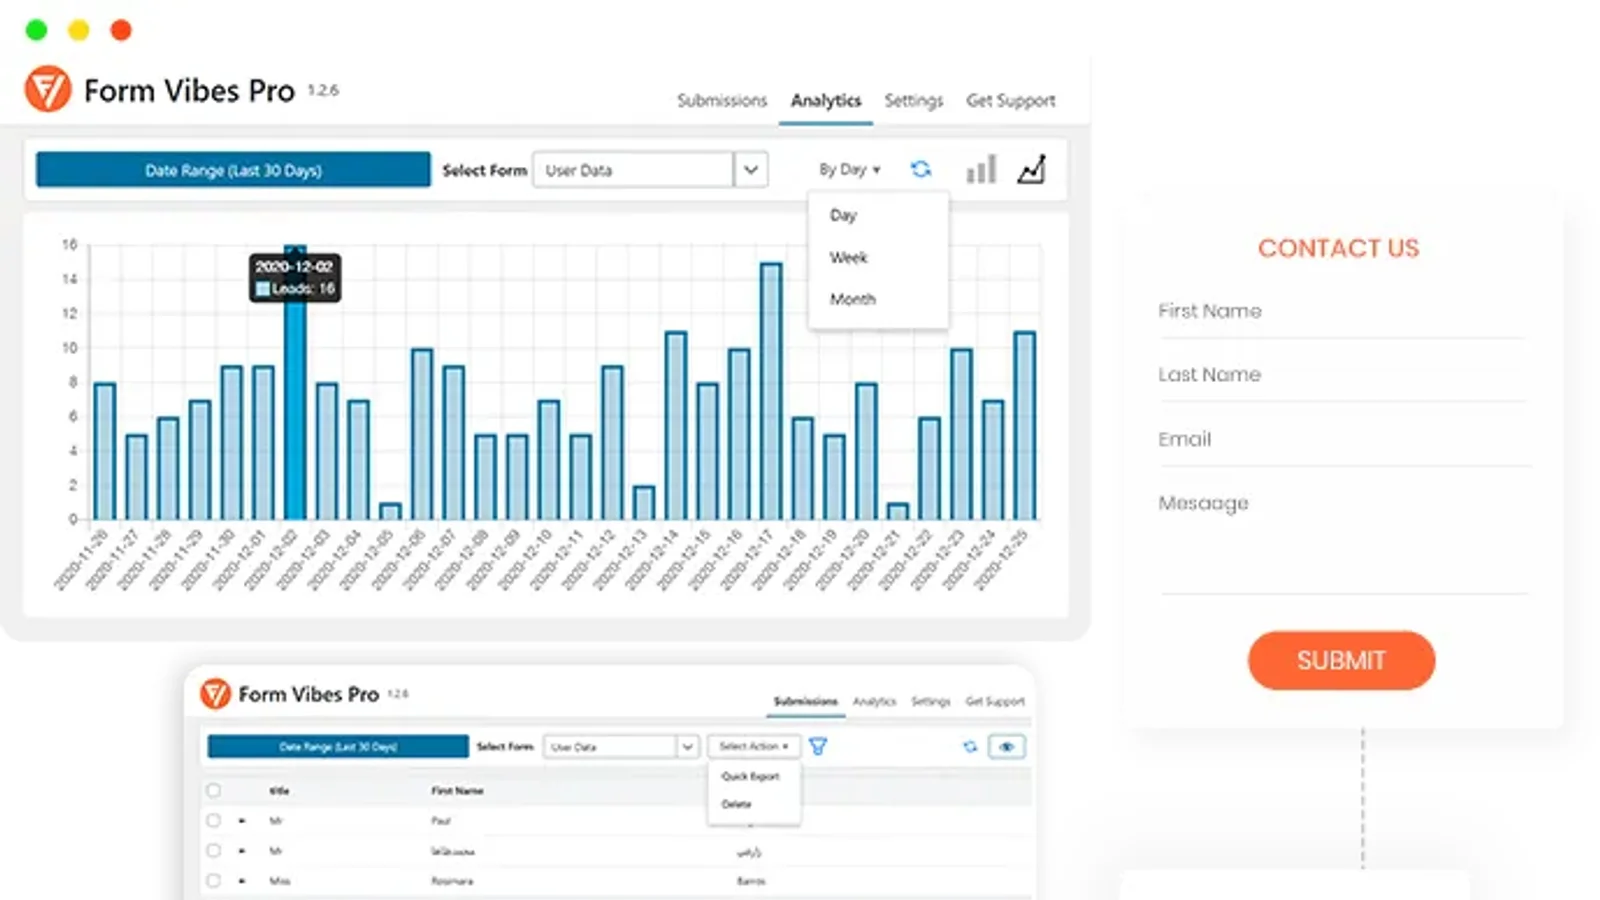Image resolution: width=1600 pixels, height=900 pixels.
Task: Click the First Name input field
Action: [x=1342, y=312]
